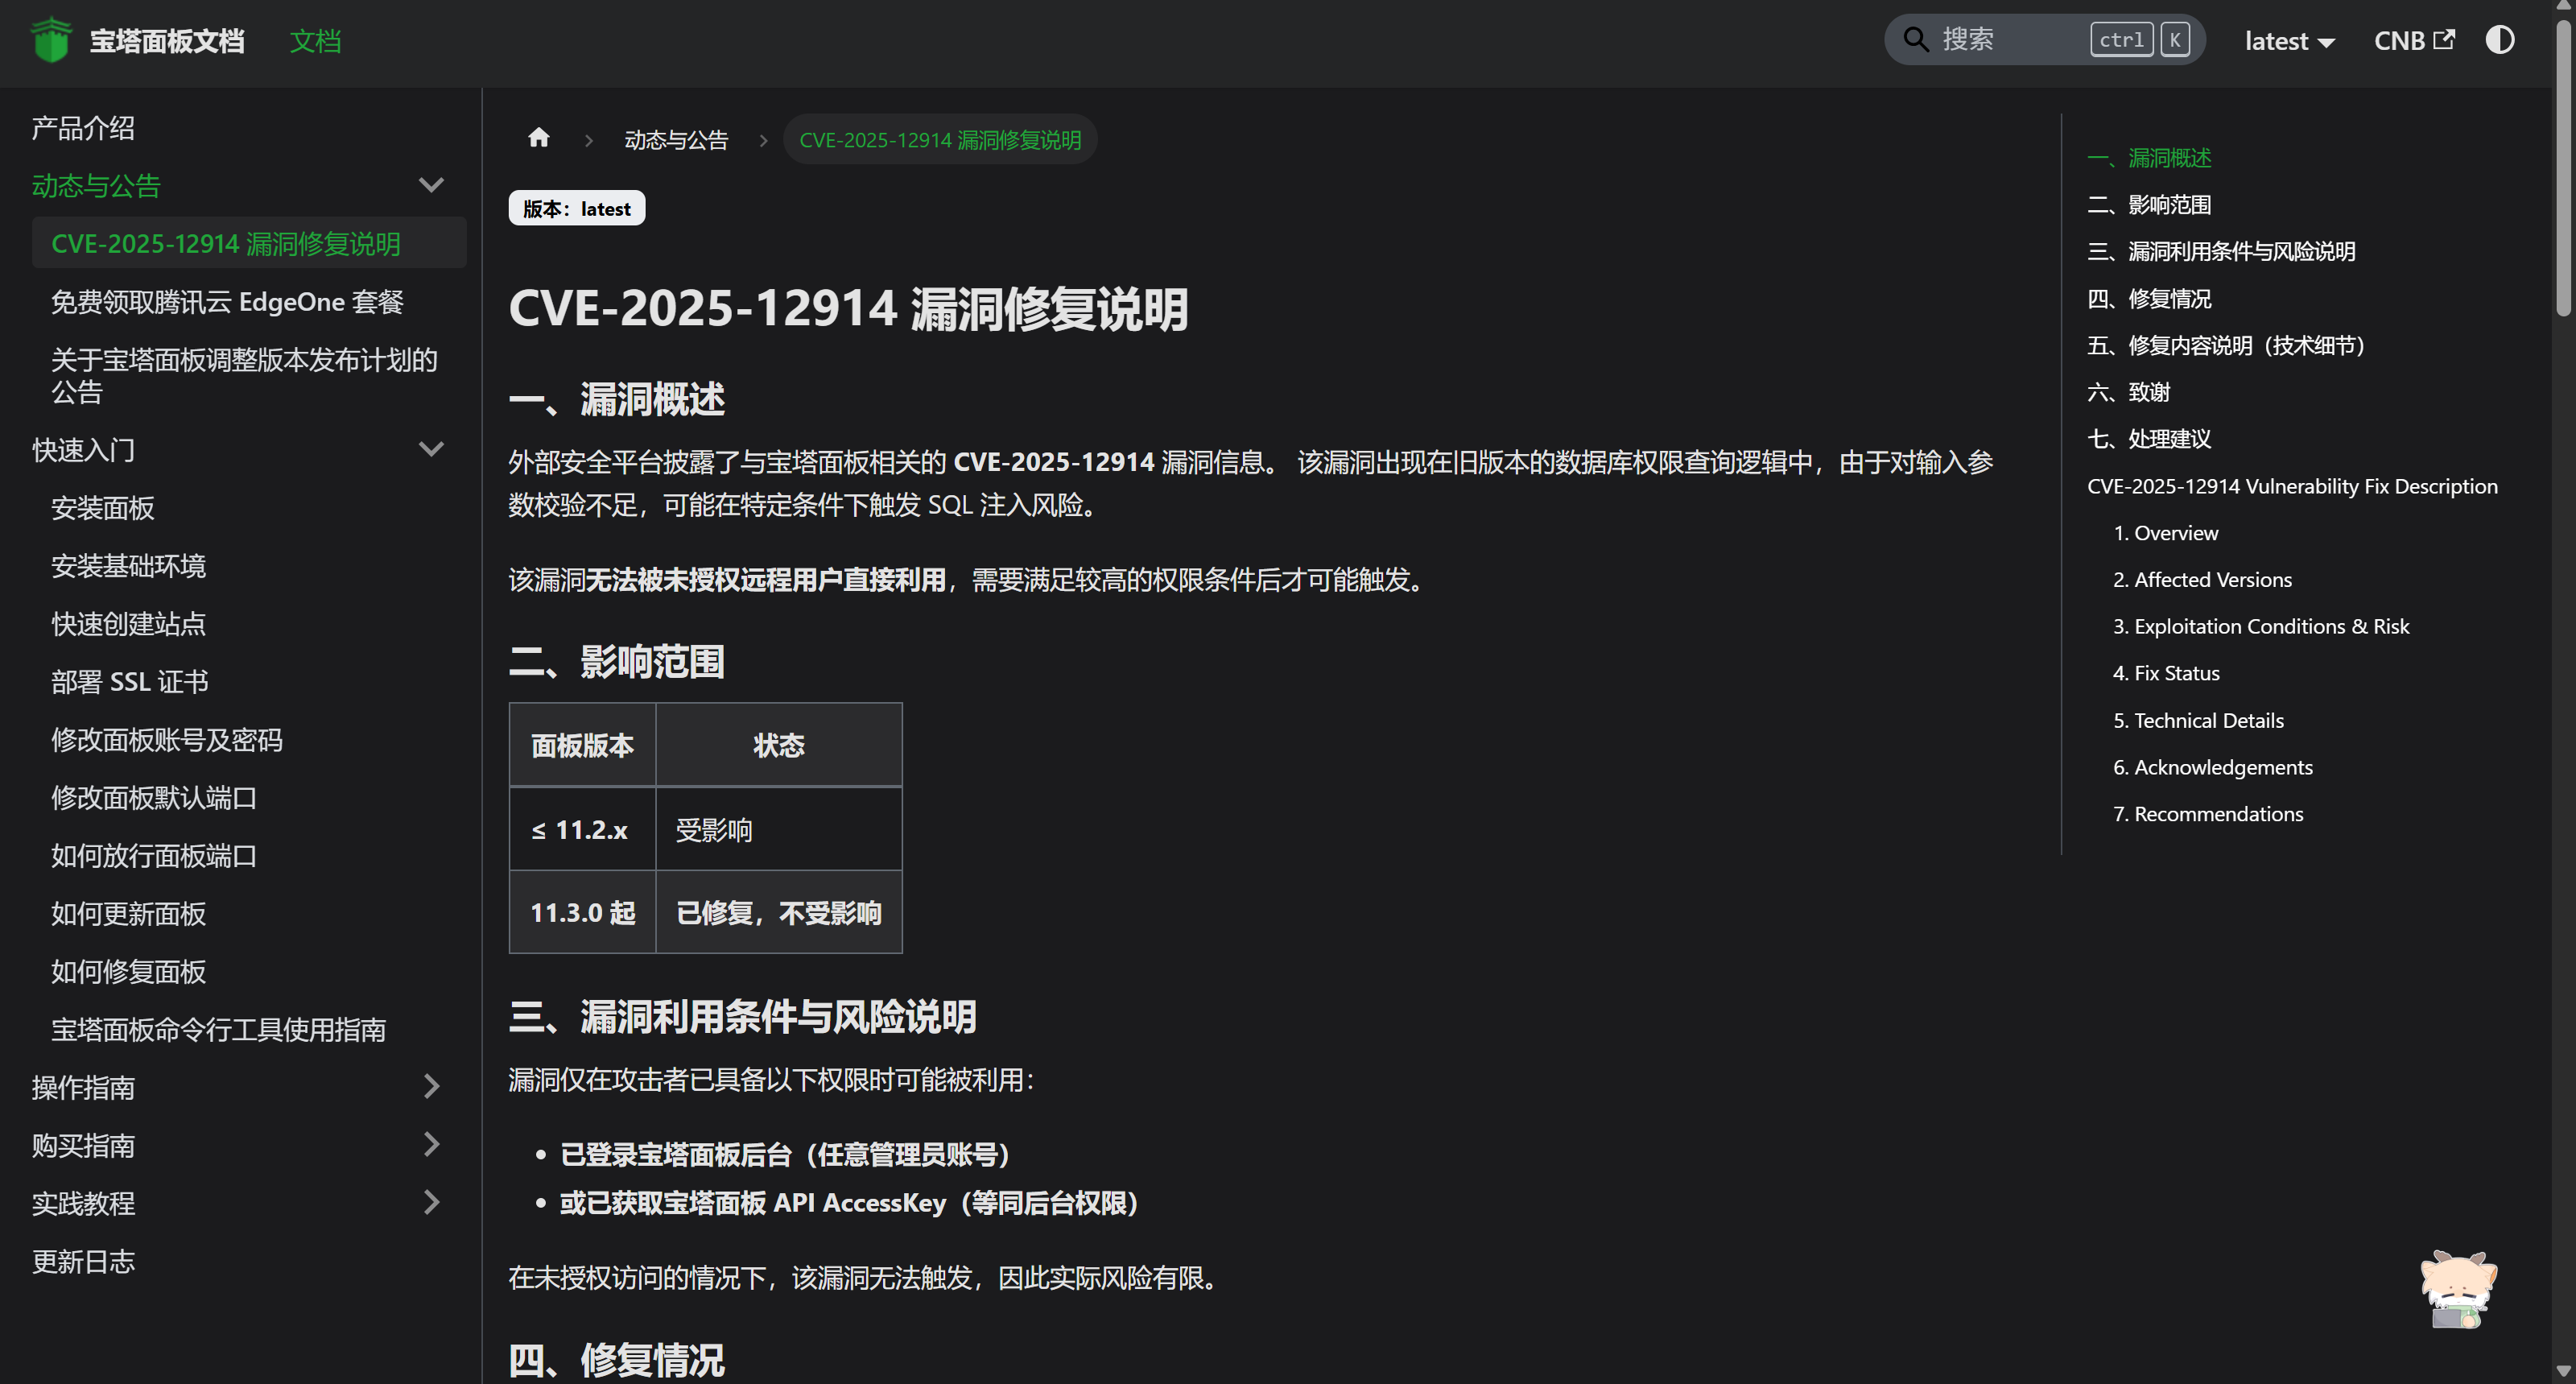
Task: Expand the 购买指南 sidebar section
Action: [431, 1144]
